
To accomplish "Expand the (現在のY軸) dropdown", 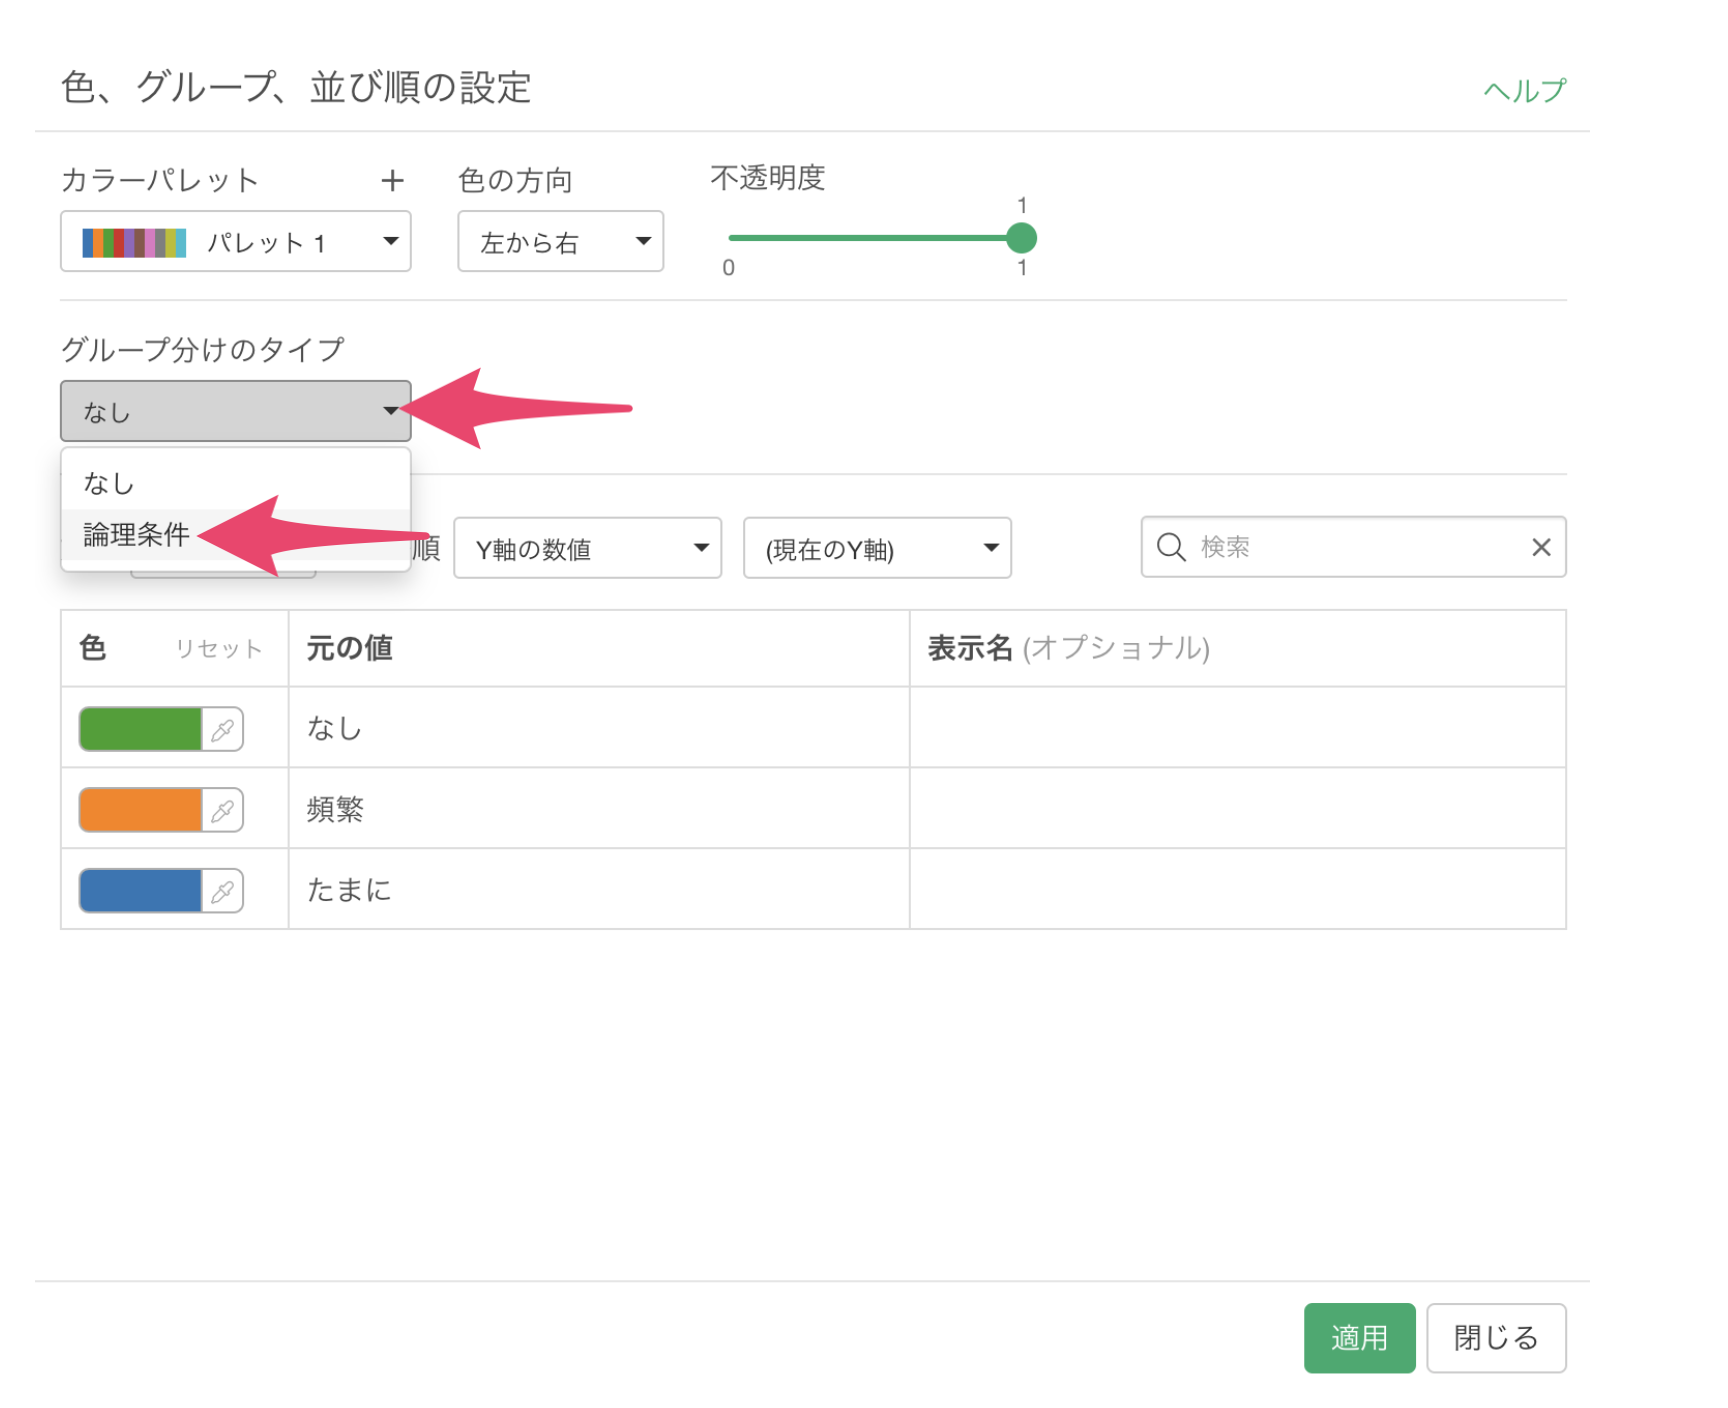I will [877, 548].
